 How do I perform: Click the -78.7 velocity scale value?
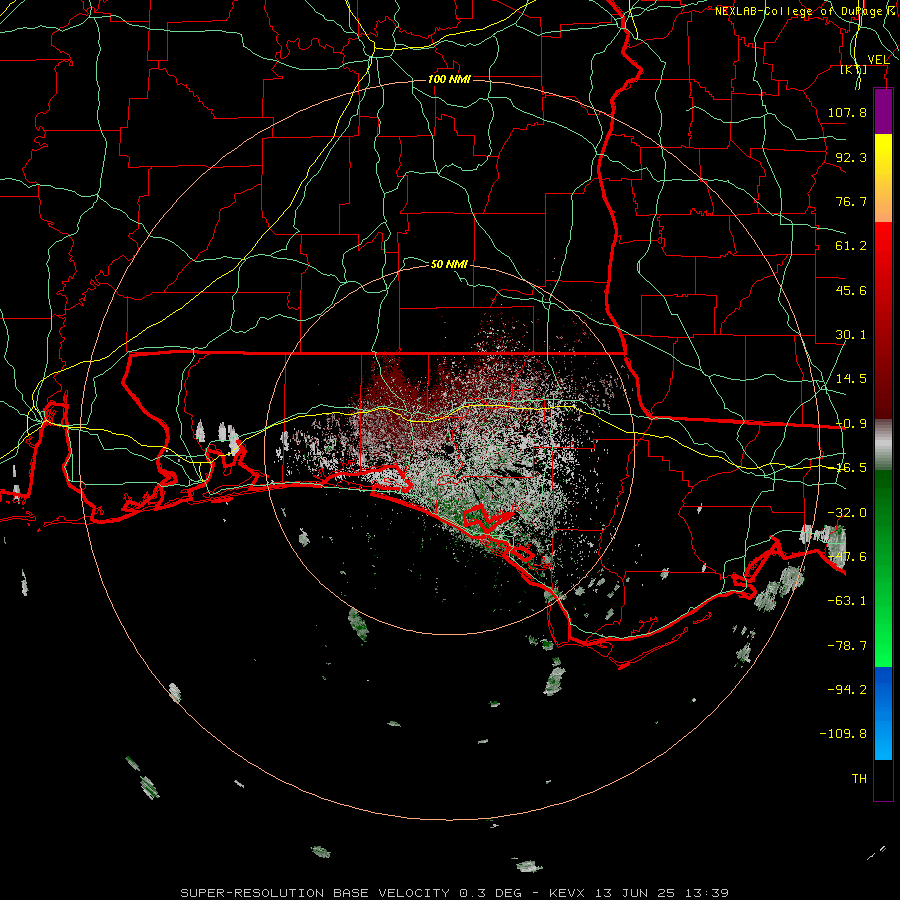(x=847, y=646)
